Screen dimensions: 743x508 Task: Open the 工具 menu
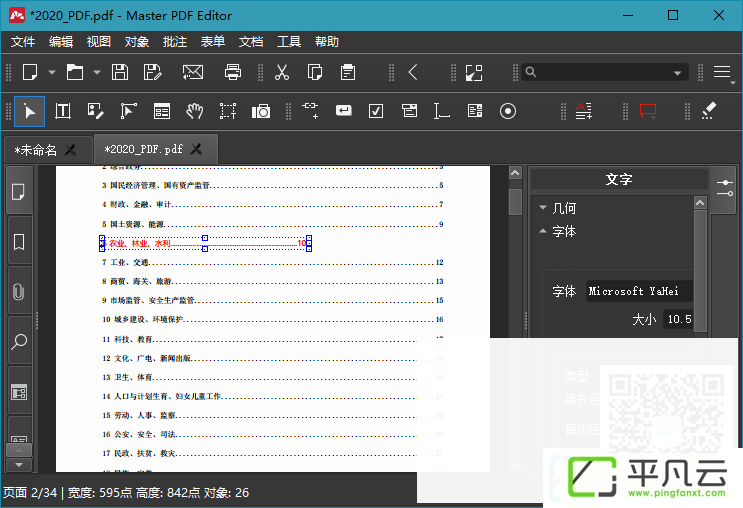289,42
